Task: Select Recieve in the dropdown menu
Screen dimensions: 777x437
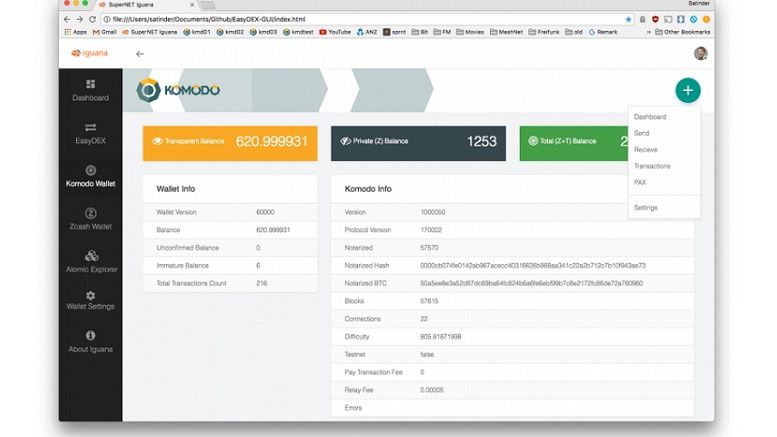Action: click(x=645, y=150)
